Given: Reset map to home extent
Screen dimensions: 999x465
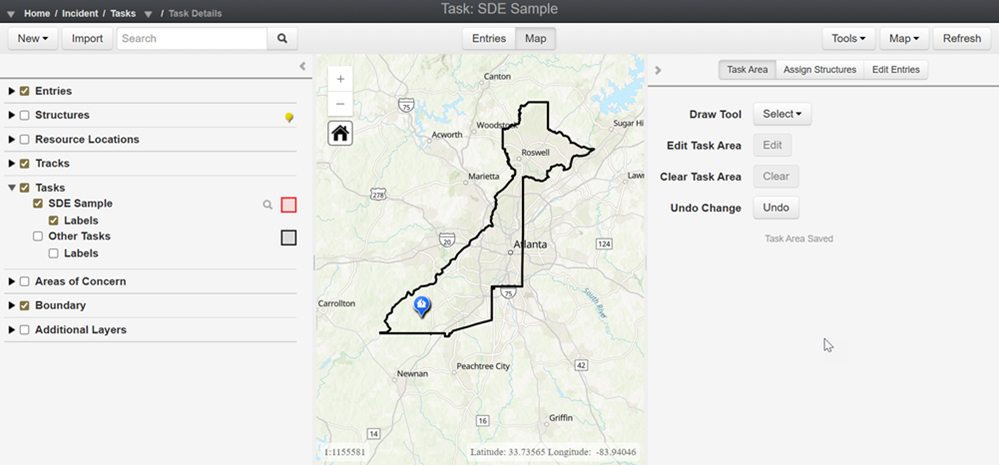Looking at the screenshot, I should (340, 133).
